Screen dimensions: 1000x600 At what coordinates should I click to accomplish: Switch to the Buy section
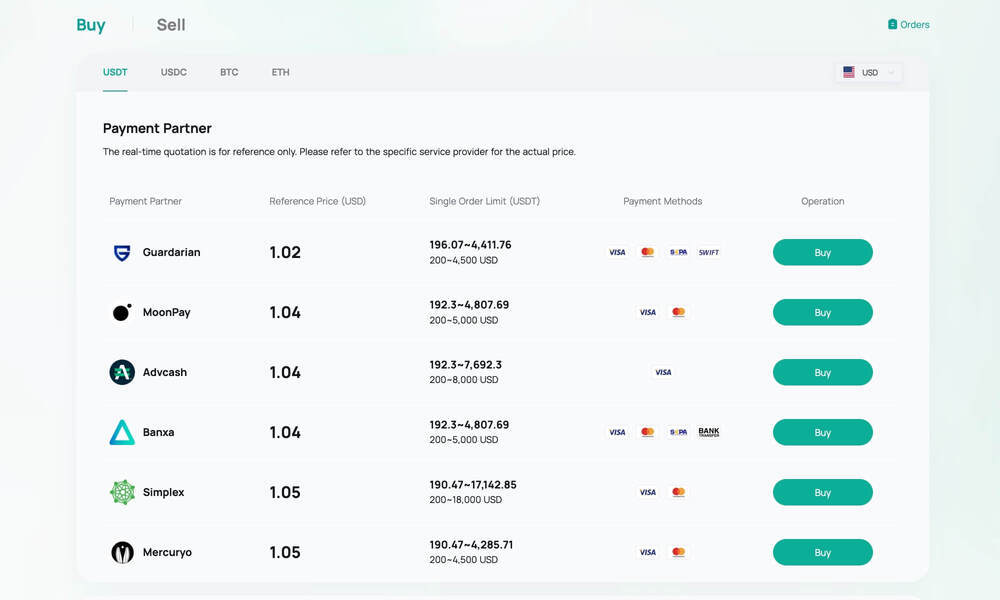point(91,25)
